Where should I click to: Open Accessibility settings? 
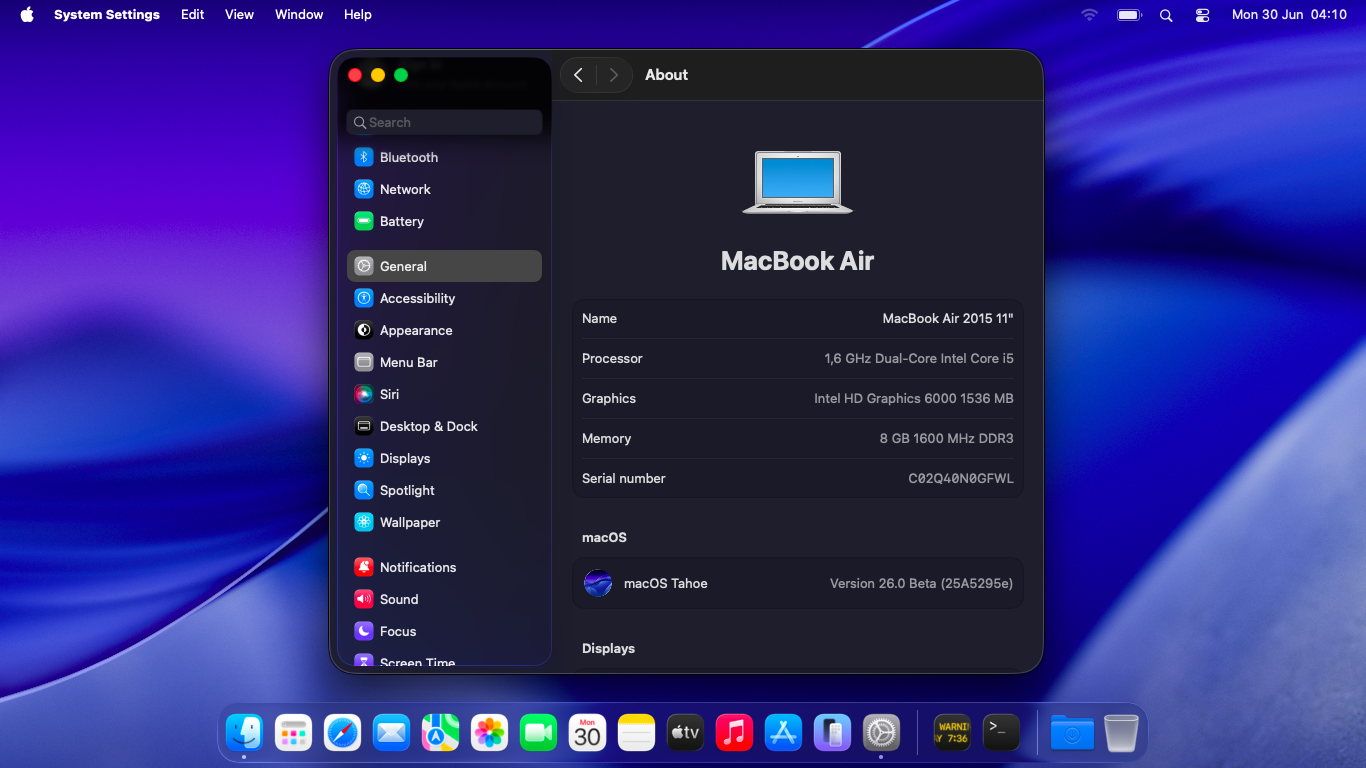444,298
